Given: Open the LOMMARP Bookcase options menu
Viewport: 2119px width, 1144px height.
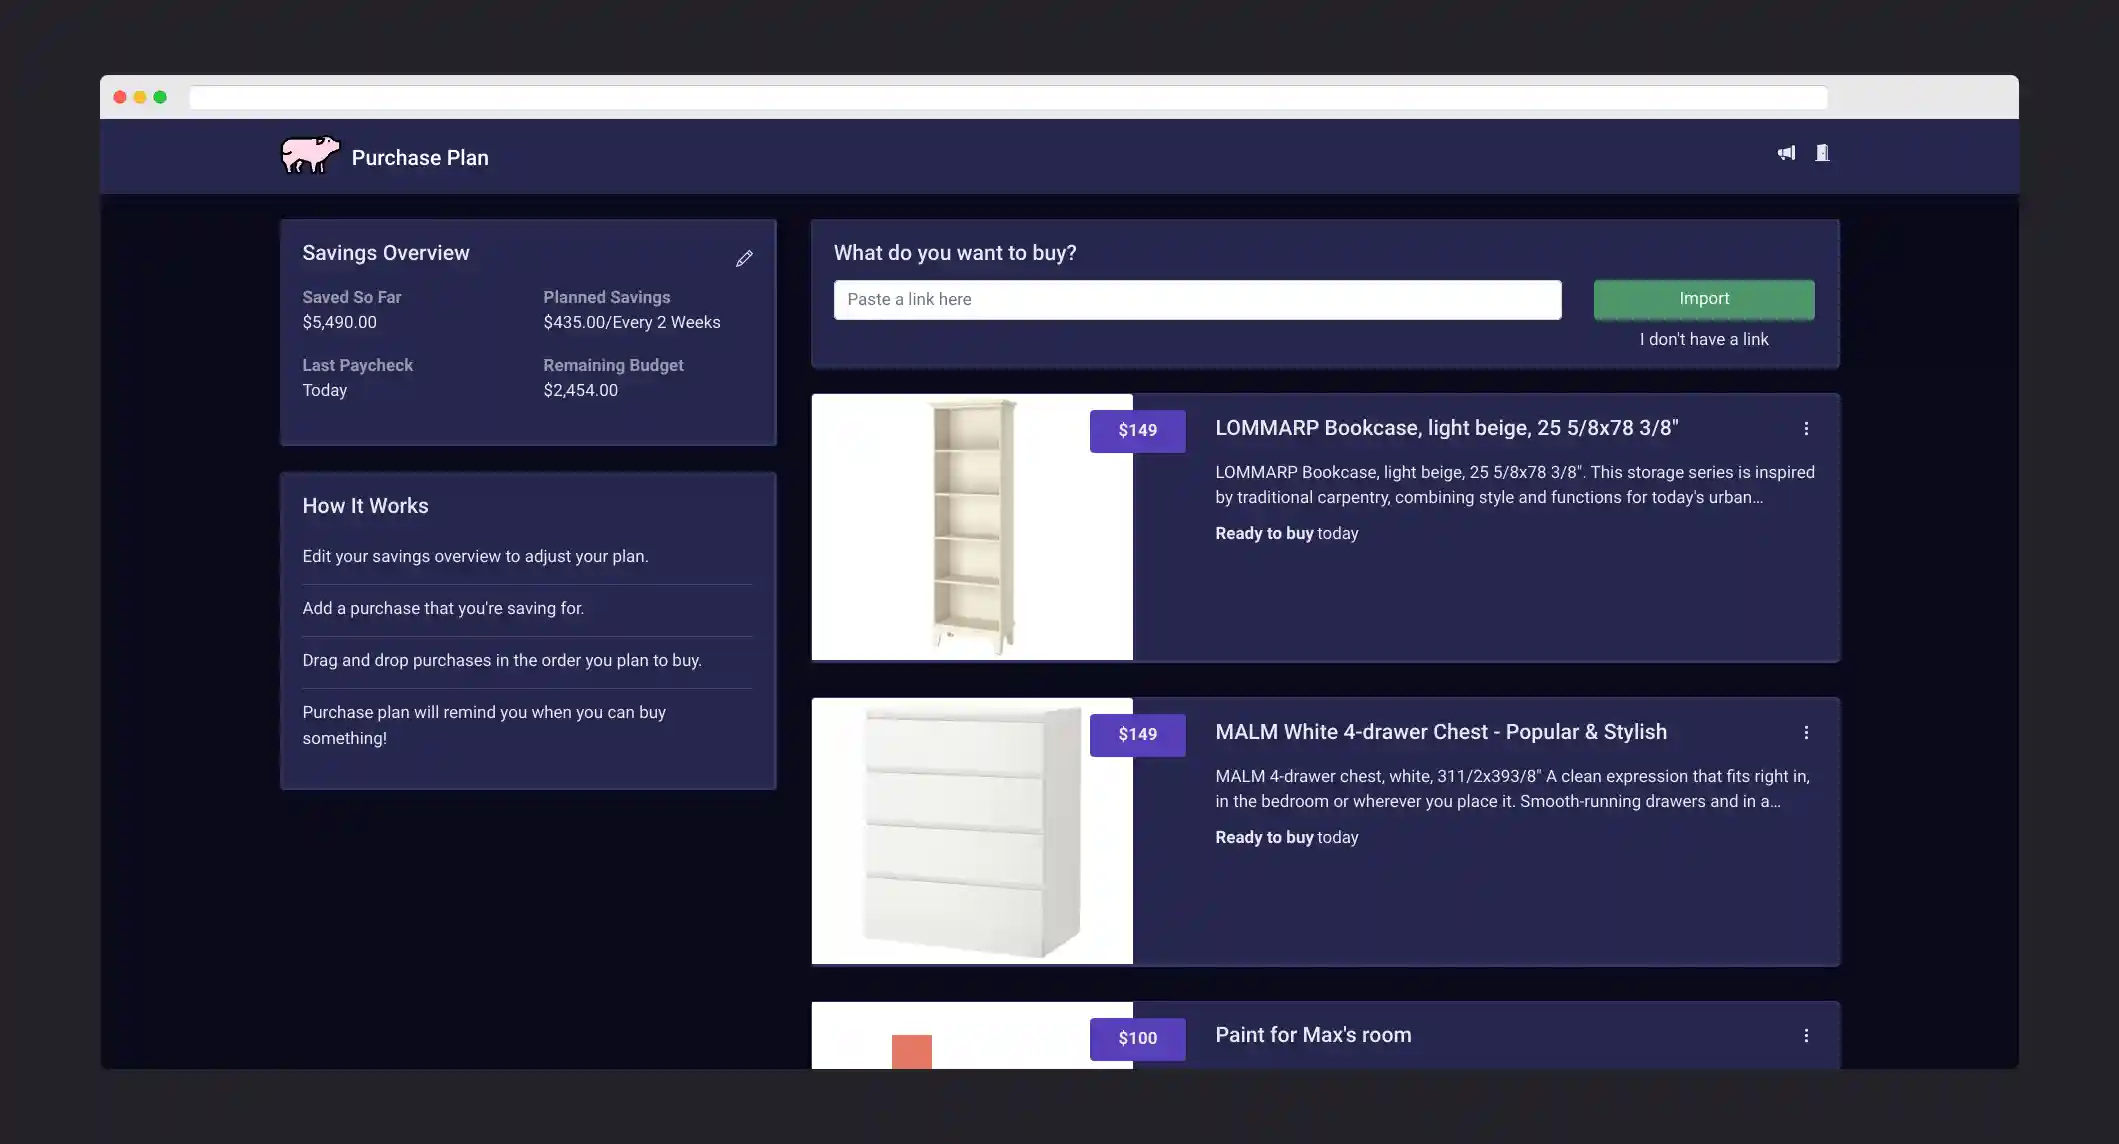Looking at the screenshot, I should pyautogui.click(x=1806, y=428).
